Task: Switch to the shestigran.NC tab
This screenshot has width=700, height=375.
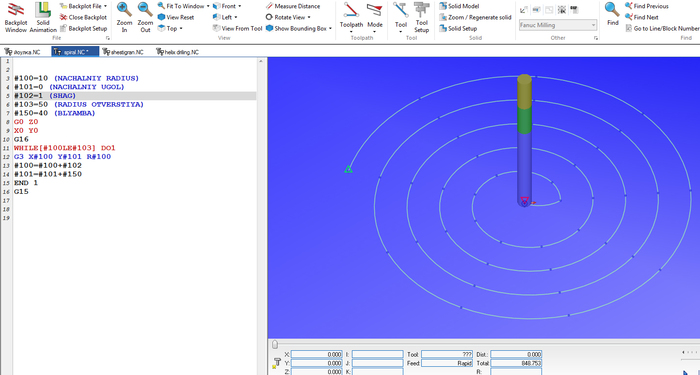Action: coord(123,52)
